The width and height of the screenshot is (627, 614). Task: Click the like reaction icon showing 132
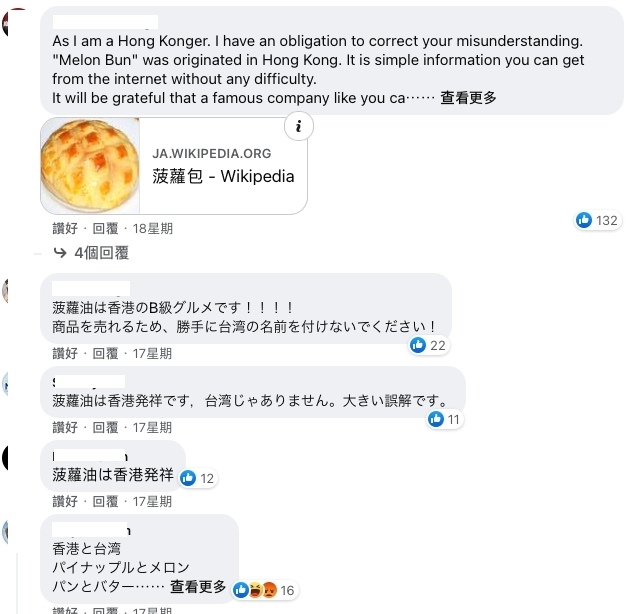click(584, 220)
